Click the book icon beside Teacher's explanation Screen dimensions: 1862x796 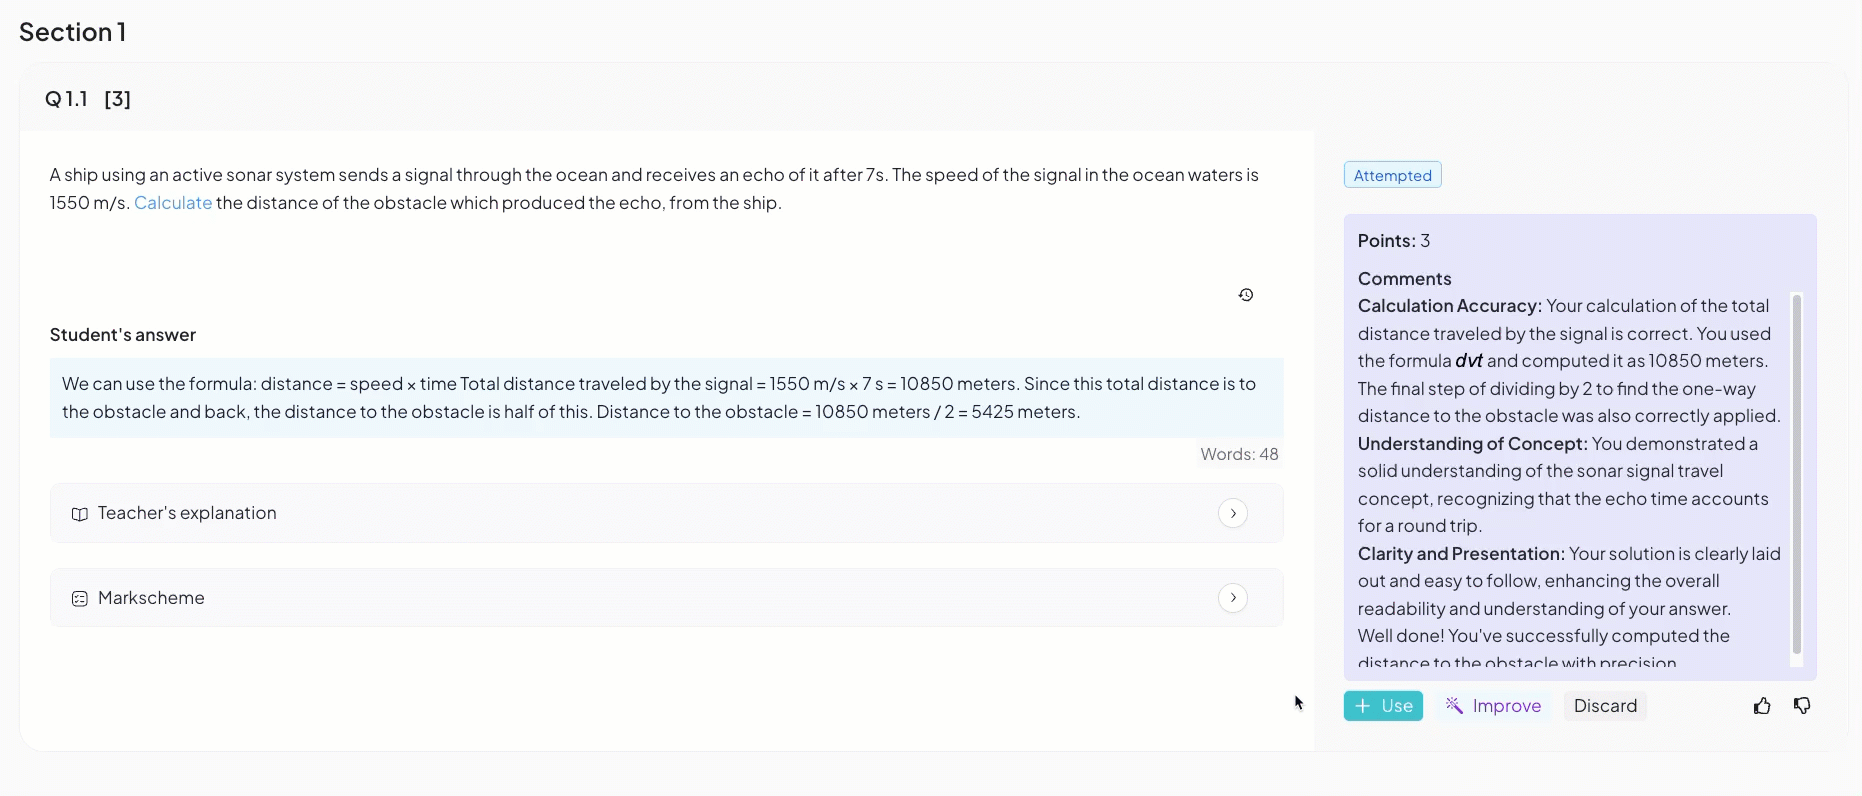click(x=80, y=514)
